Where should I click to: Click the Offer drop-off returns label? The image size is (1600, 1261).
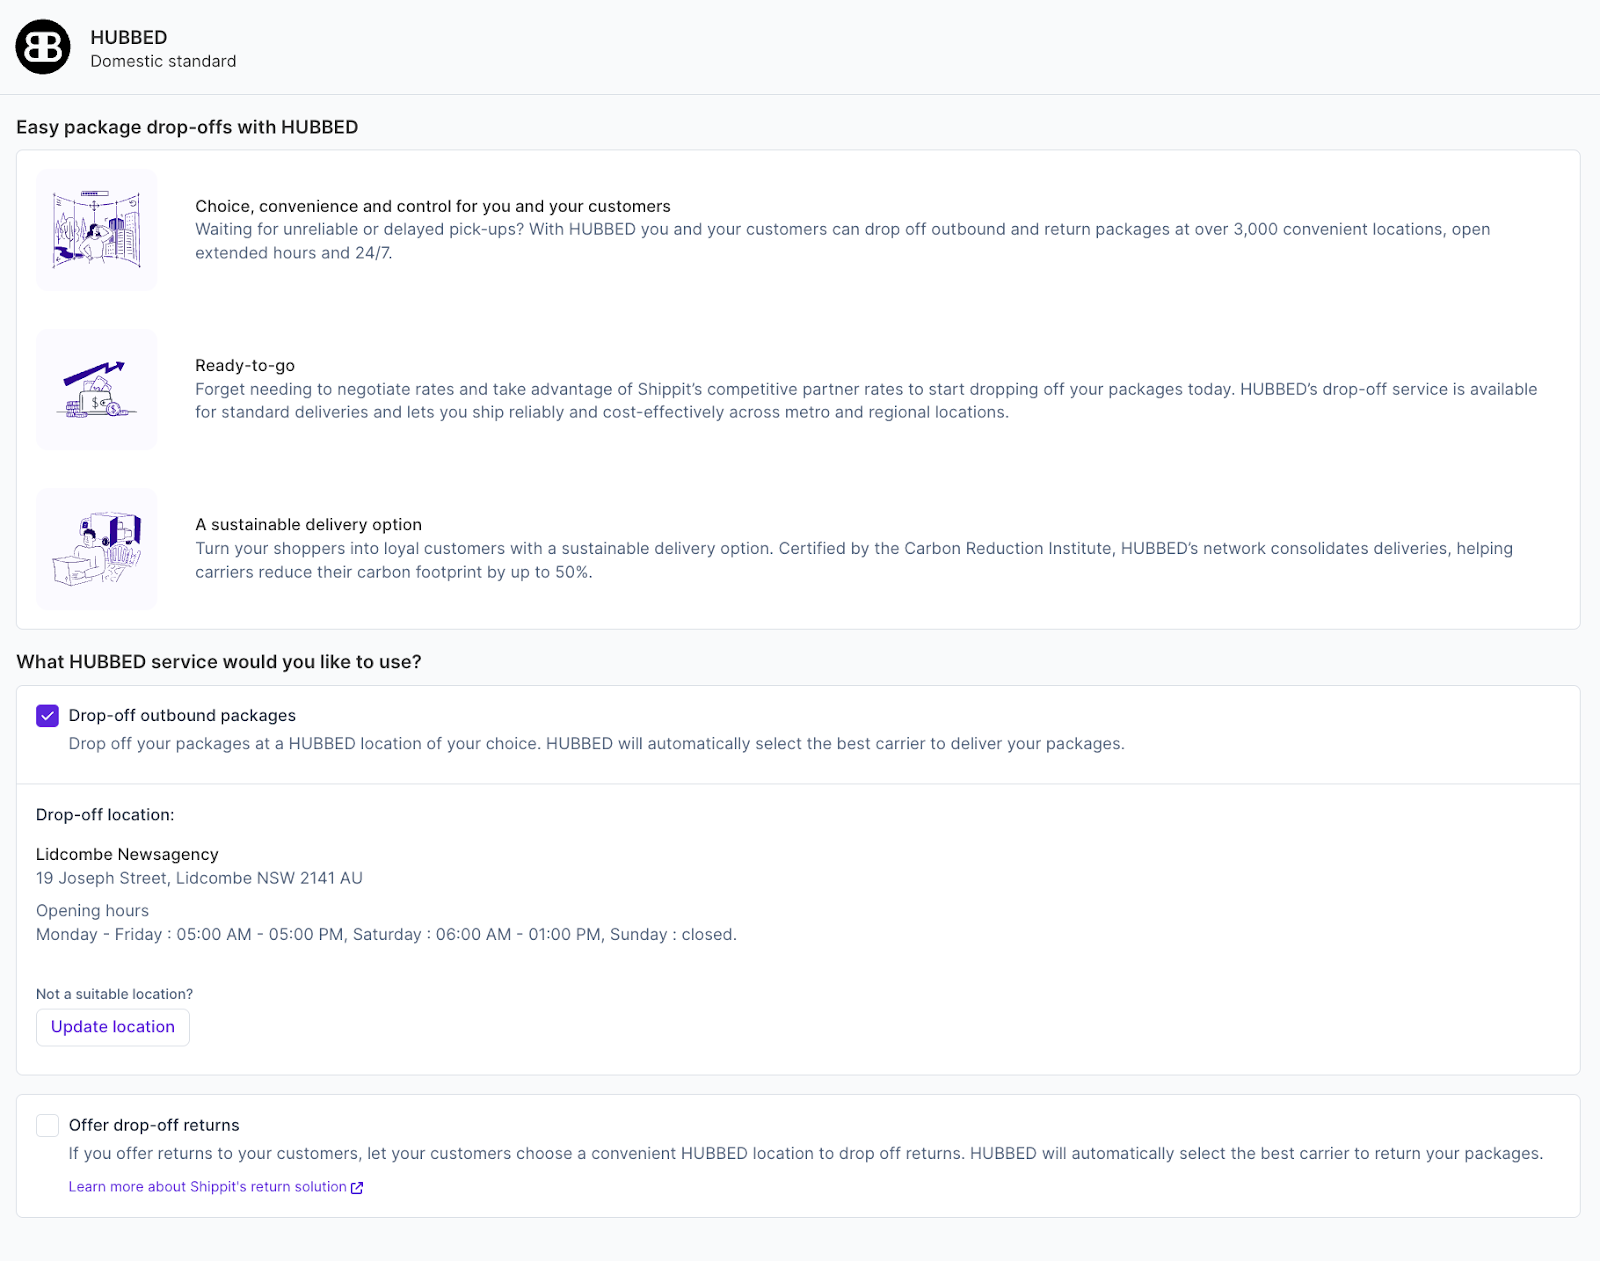[154, 1126]
